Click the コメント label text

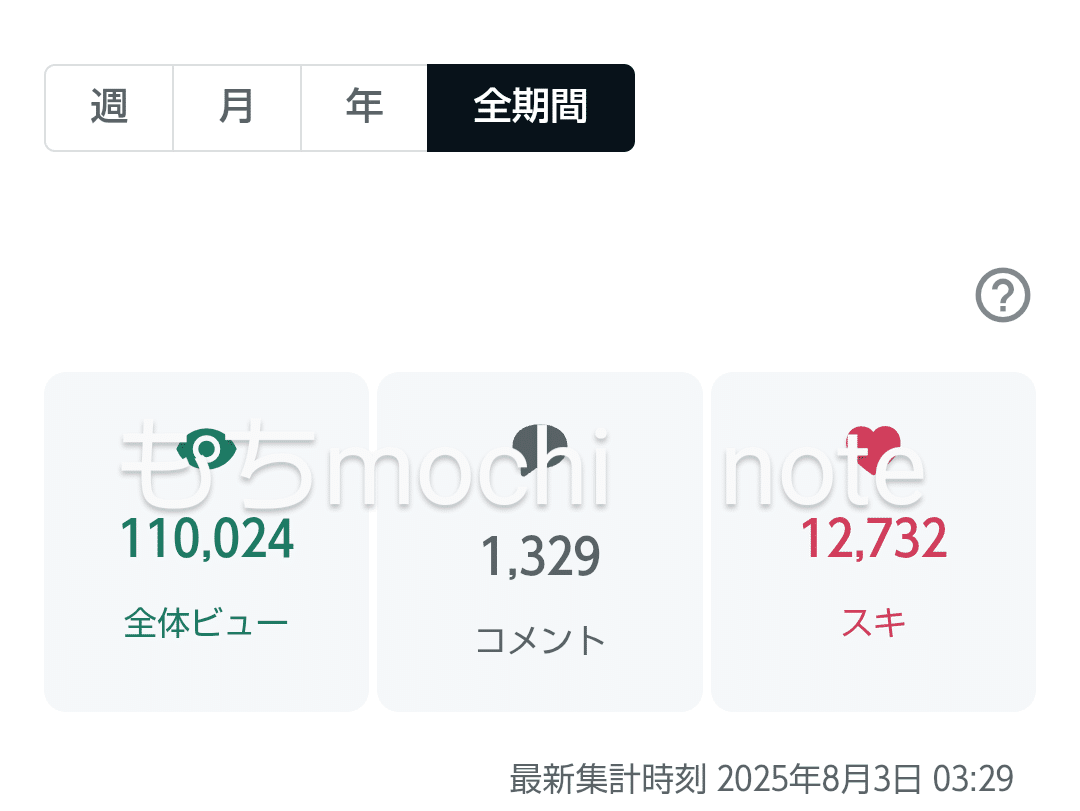(x=540, y=640)
